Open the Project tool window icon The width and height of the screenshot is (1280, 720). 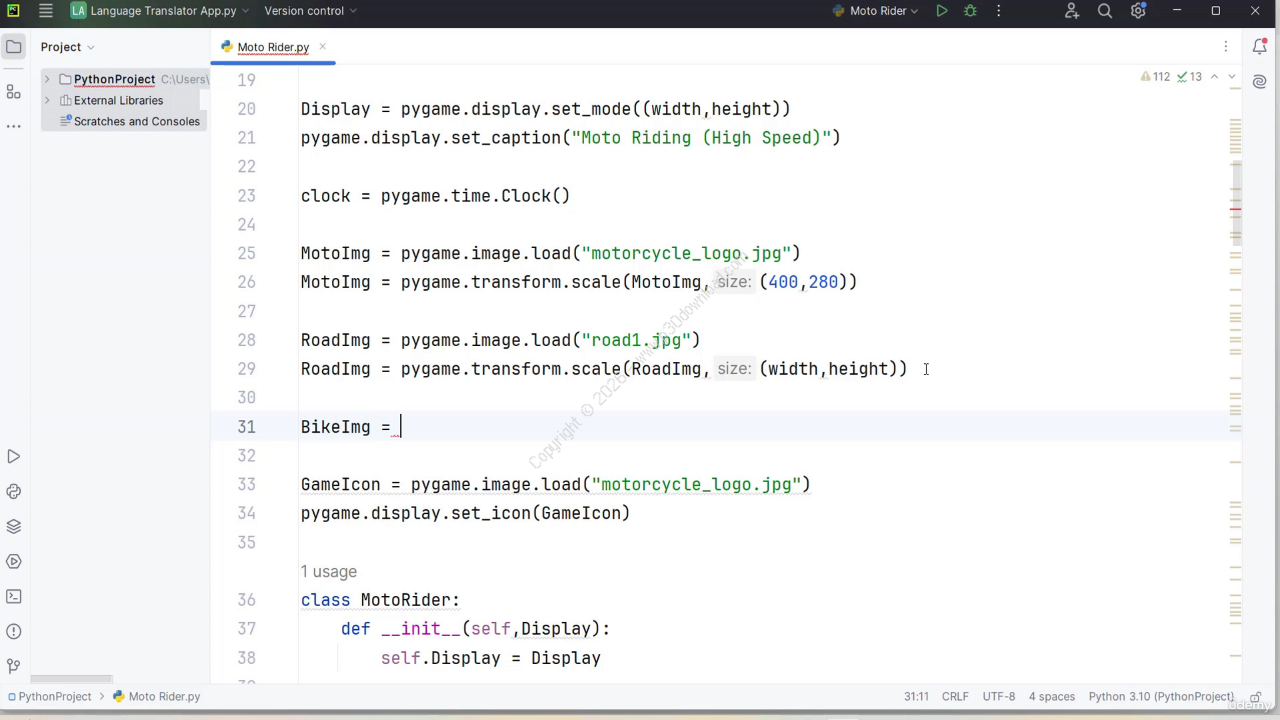(14, 47)
